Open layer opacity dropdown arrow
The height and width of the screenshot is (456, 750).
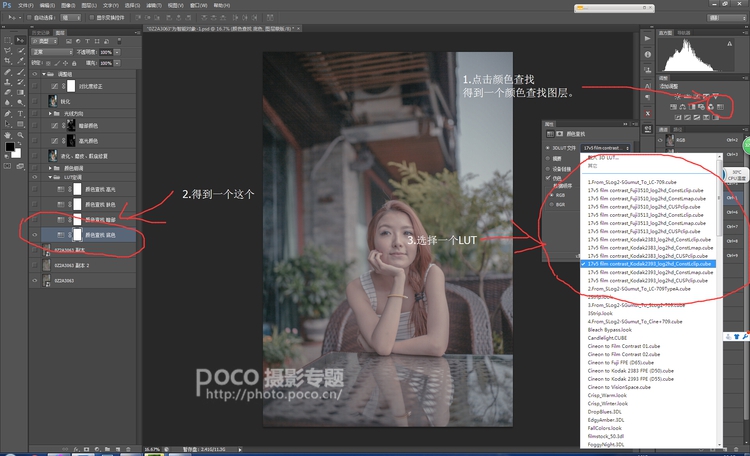click(x=117, y=52)
